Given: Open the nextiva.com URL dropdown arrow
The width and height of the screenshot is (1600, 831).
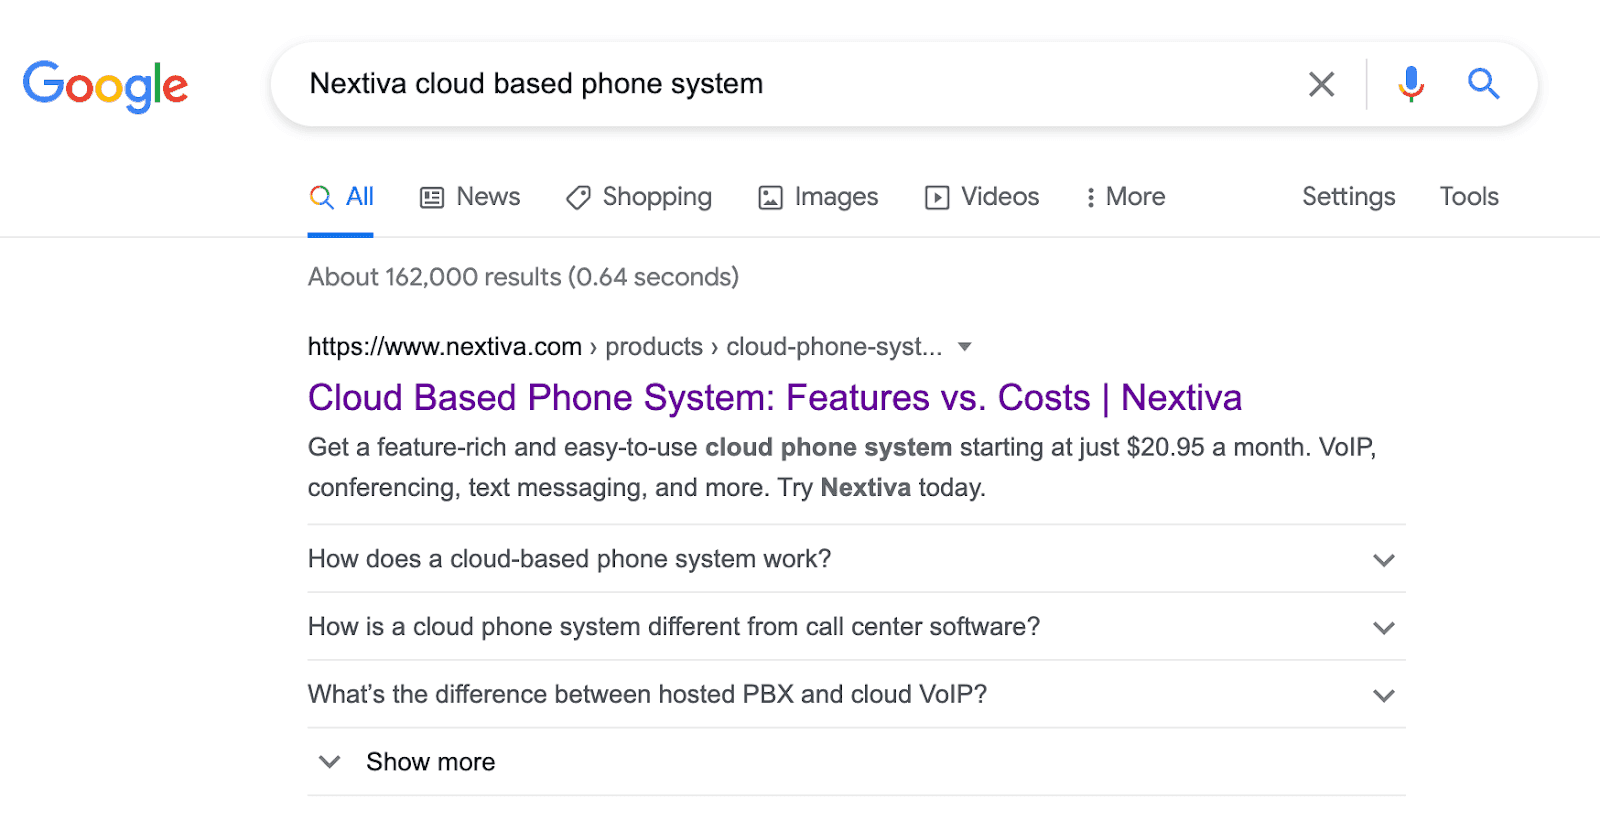Looking at the screenshot, I should [x=965, y=347].
